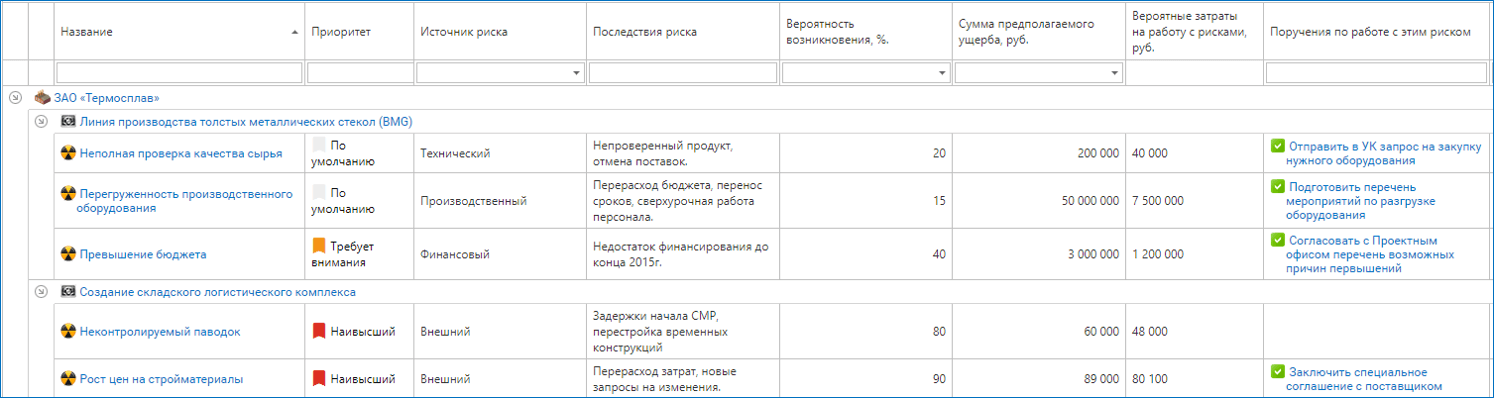
Task: Collapse the ЗАО «Термосплав» group
Action: 14,98
